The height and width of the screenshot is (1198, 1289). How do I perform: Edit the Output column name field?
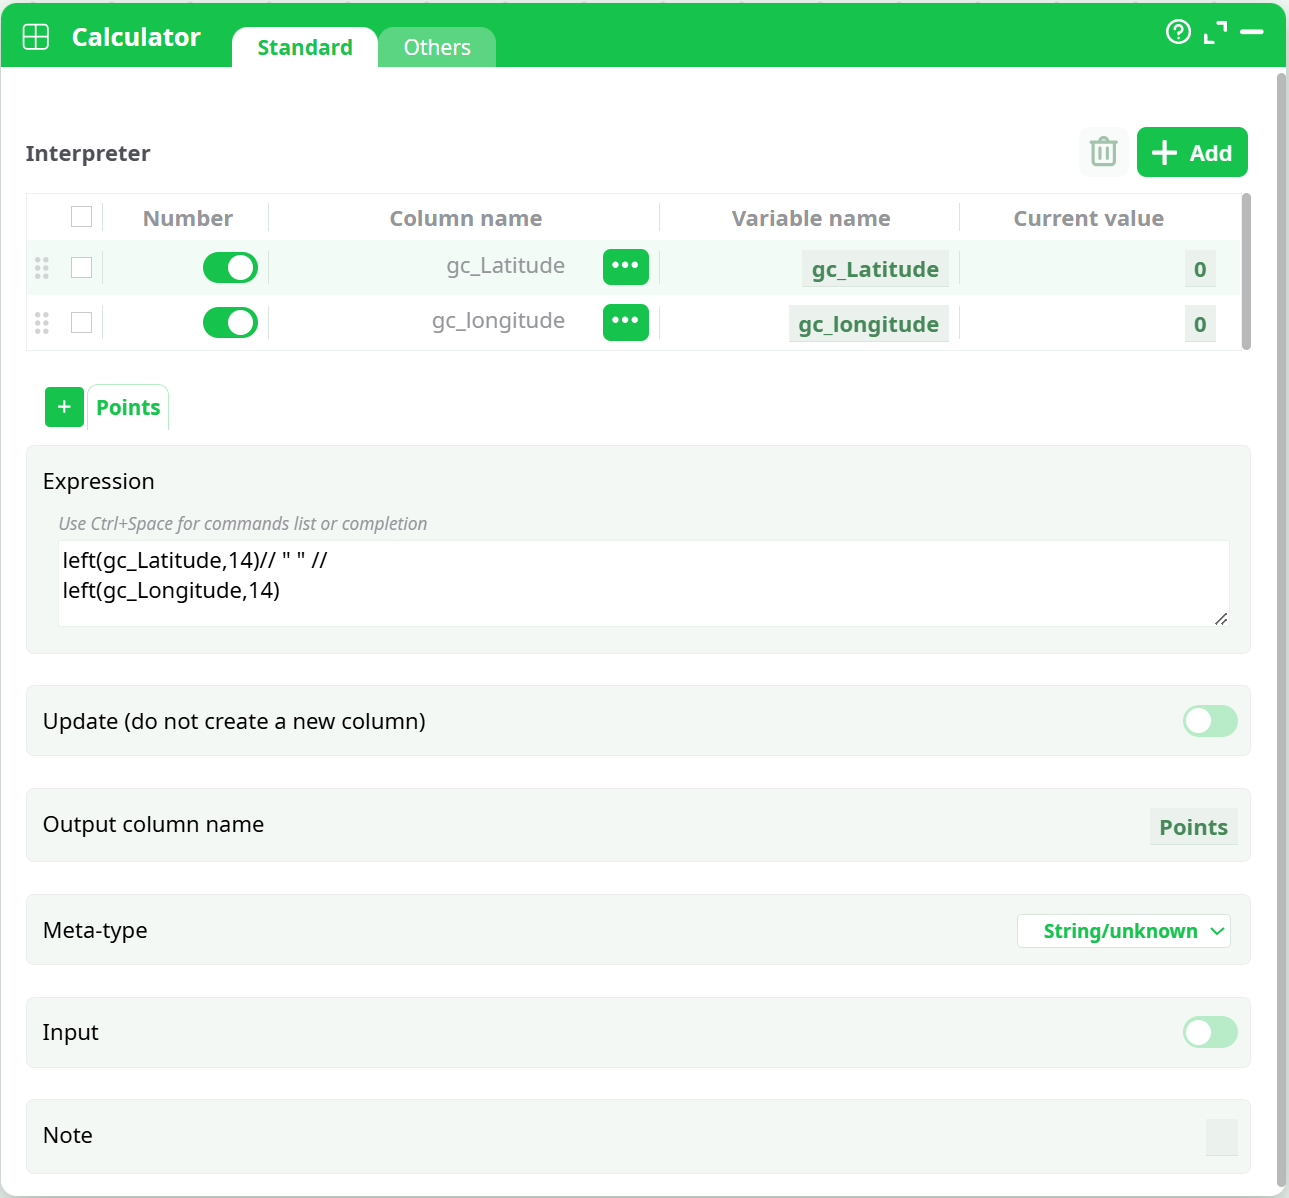(x=1192, y=827)
